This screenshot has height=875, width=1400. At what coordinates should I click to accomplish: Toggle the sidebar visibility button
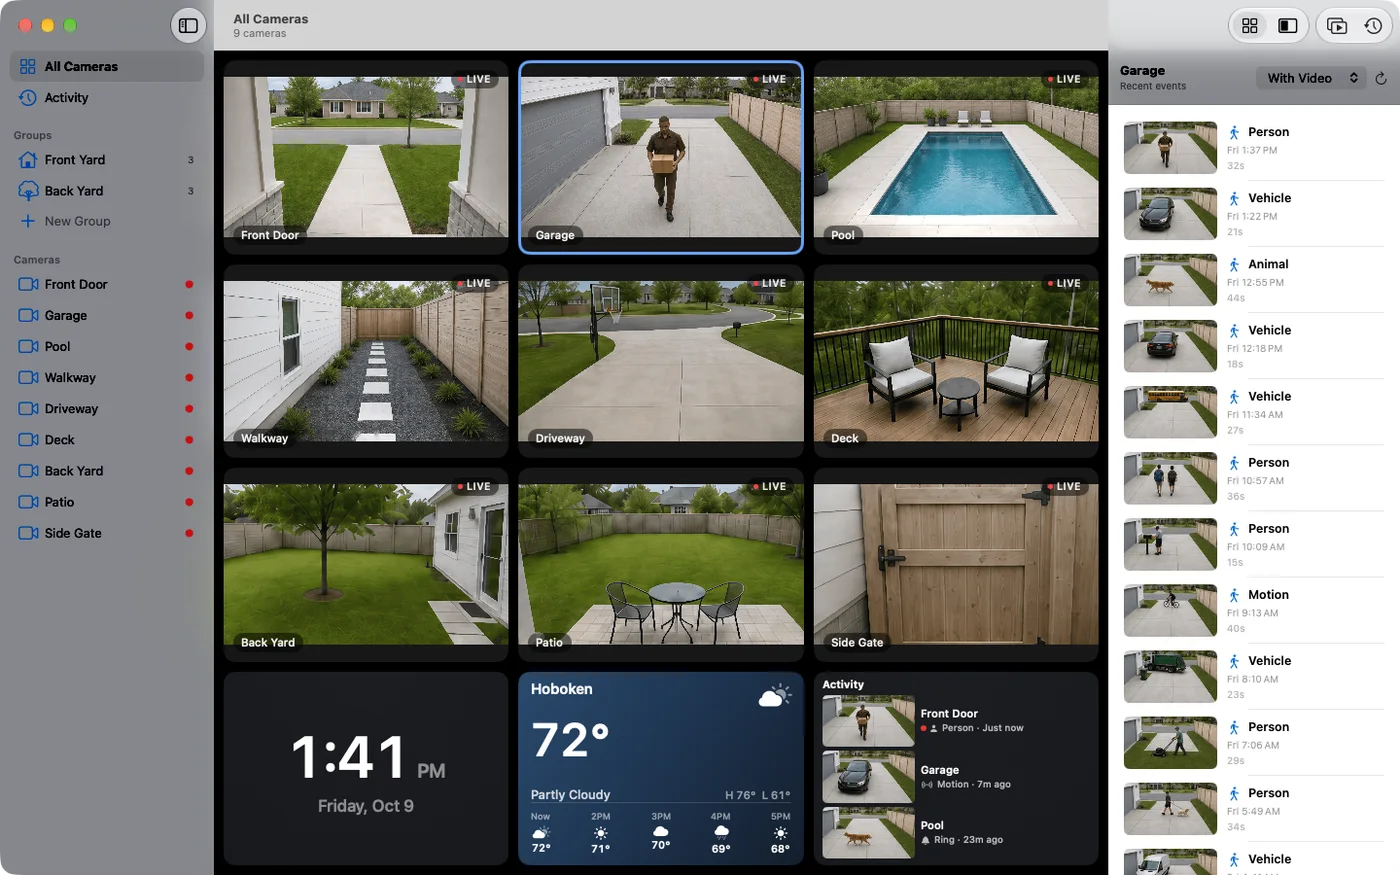(x=188, y=26)
